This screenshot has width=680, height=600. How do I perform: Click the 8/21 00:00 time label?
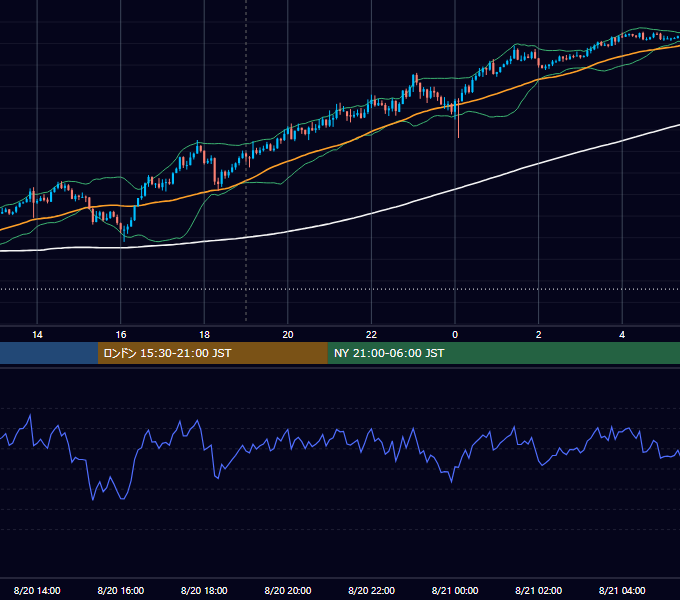coord(455,590)
